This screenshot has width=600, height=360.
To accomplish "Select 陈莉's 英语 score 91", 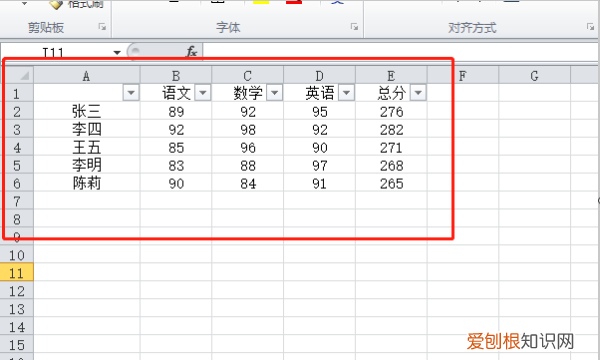I will tap(320, 183).
